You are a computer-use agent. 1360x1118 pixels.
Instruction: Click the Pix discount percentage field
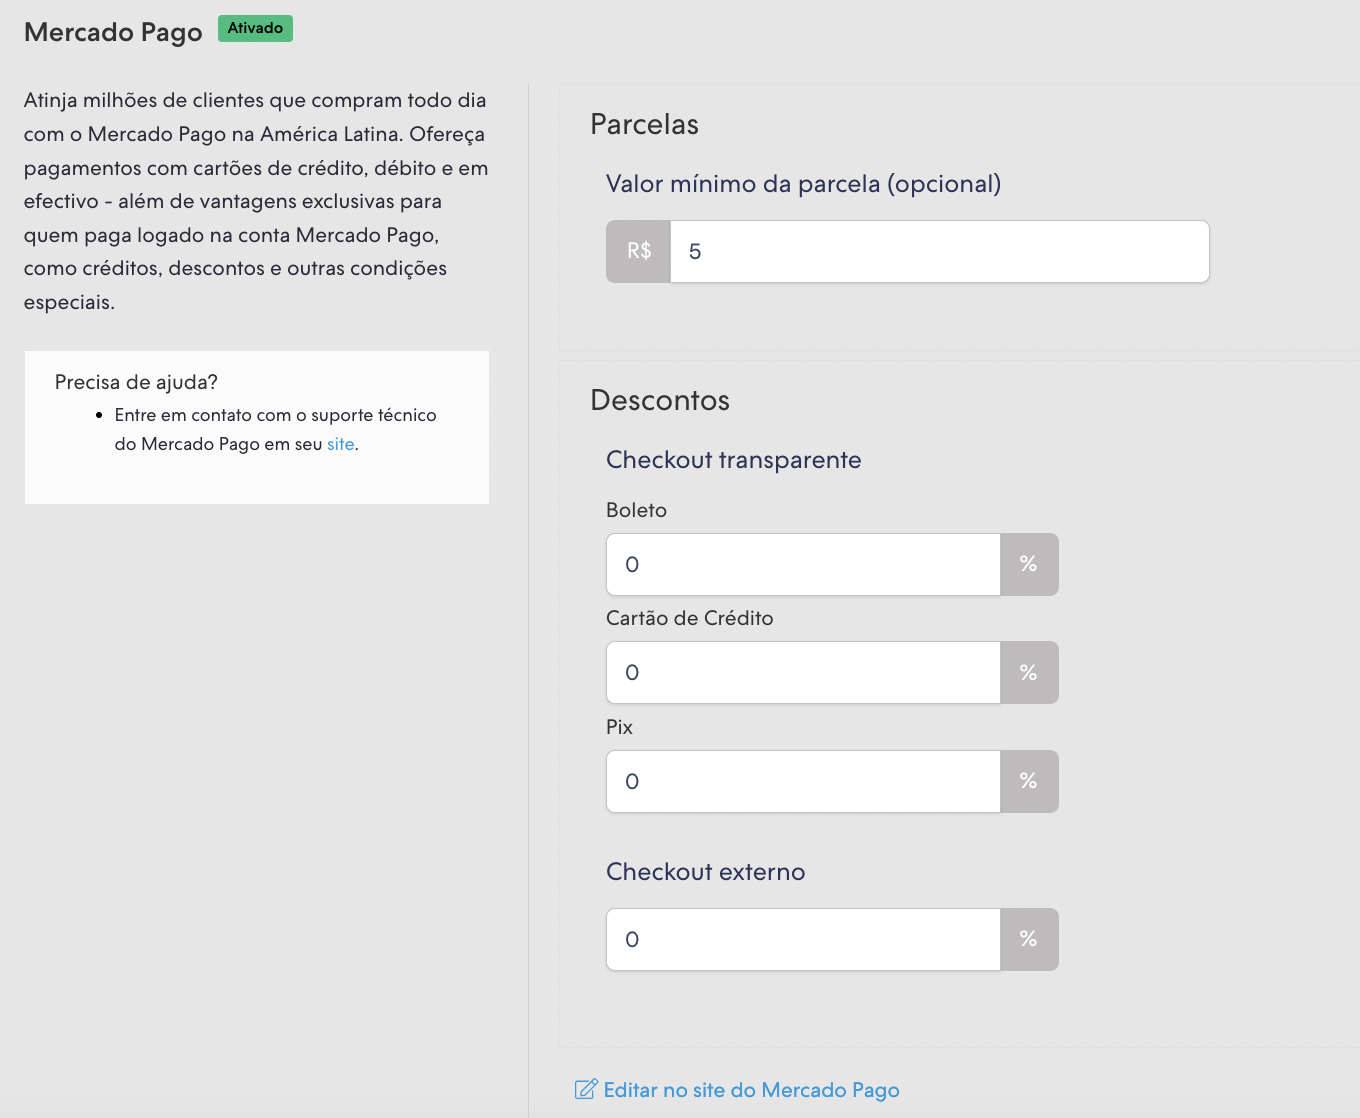tap(803, 781)
